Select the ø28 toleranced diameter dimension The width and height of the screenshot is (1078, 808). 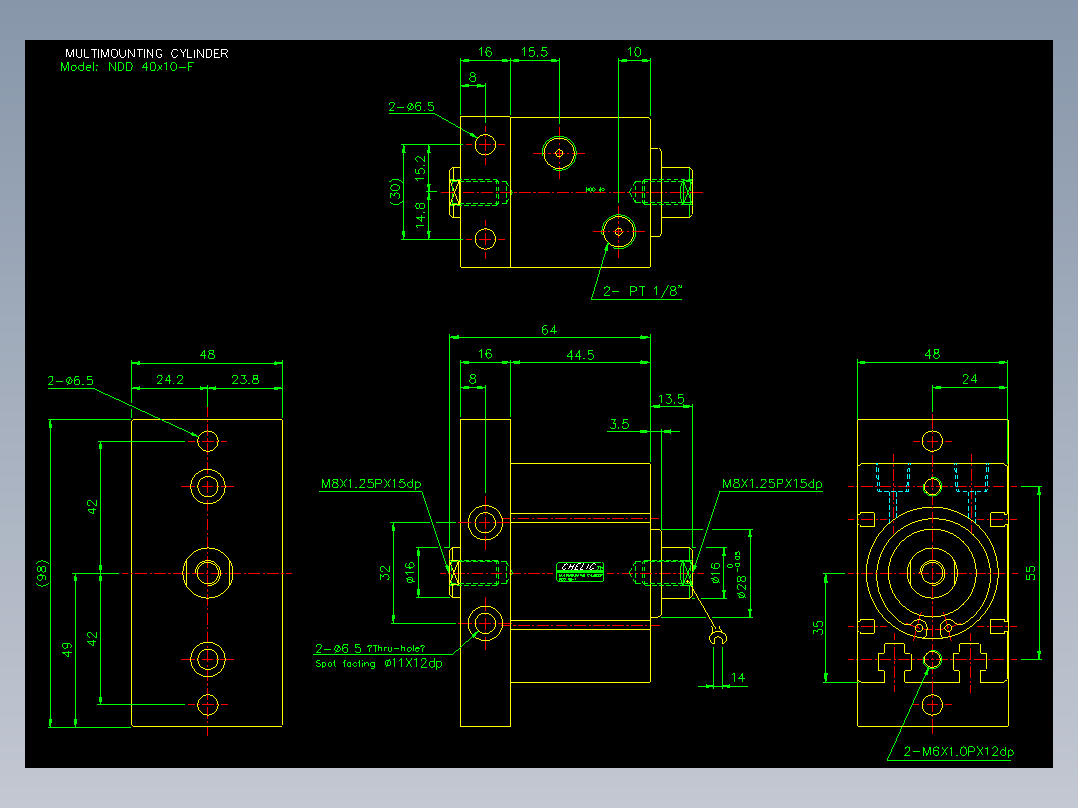[740, 574]
